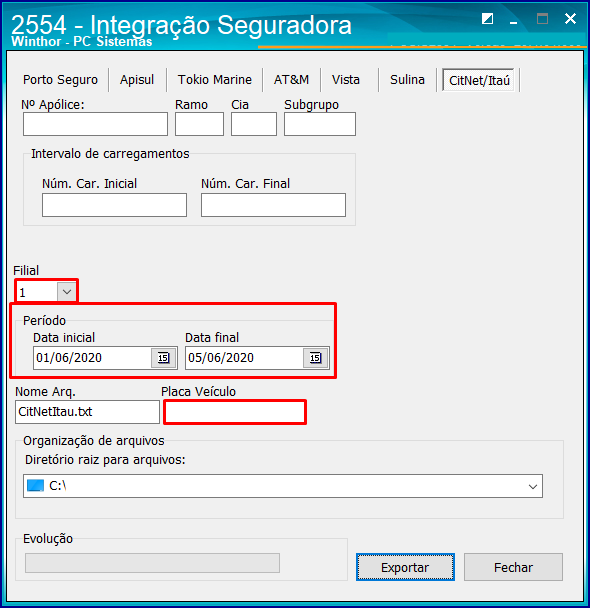Viewport: 590px width, 608px height.
Task: Click the 'Organização de arquivos' label
Action: (93, 441)
